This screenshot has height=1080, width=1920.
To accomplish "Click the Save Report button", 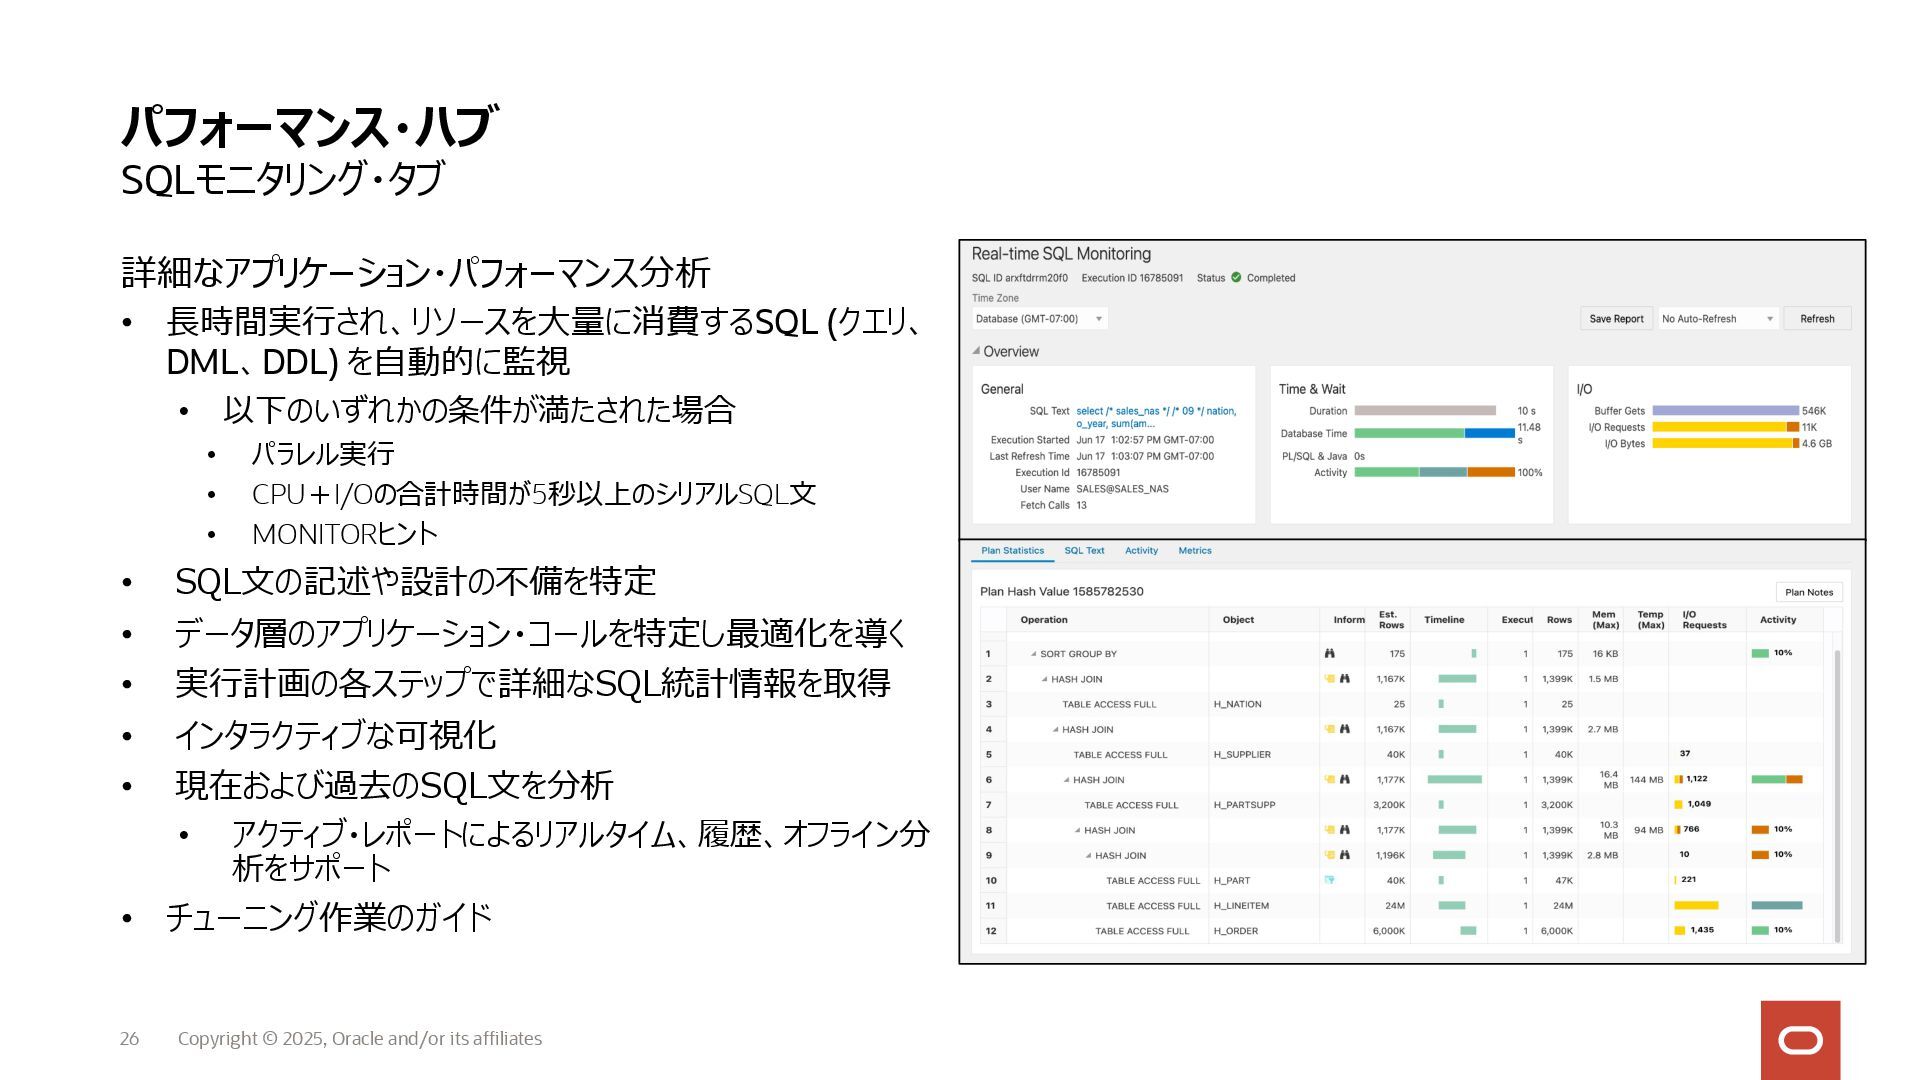I will [1616, 319].
